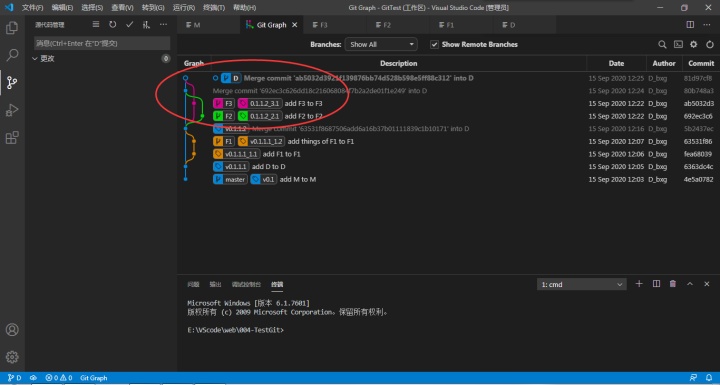Click errors and warnings count in status bar
This screenshot has height=385, width=720.
(x=58, y=378)
